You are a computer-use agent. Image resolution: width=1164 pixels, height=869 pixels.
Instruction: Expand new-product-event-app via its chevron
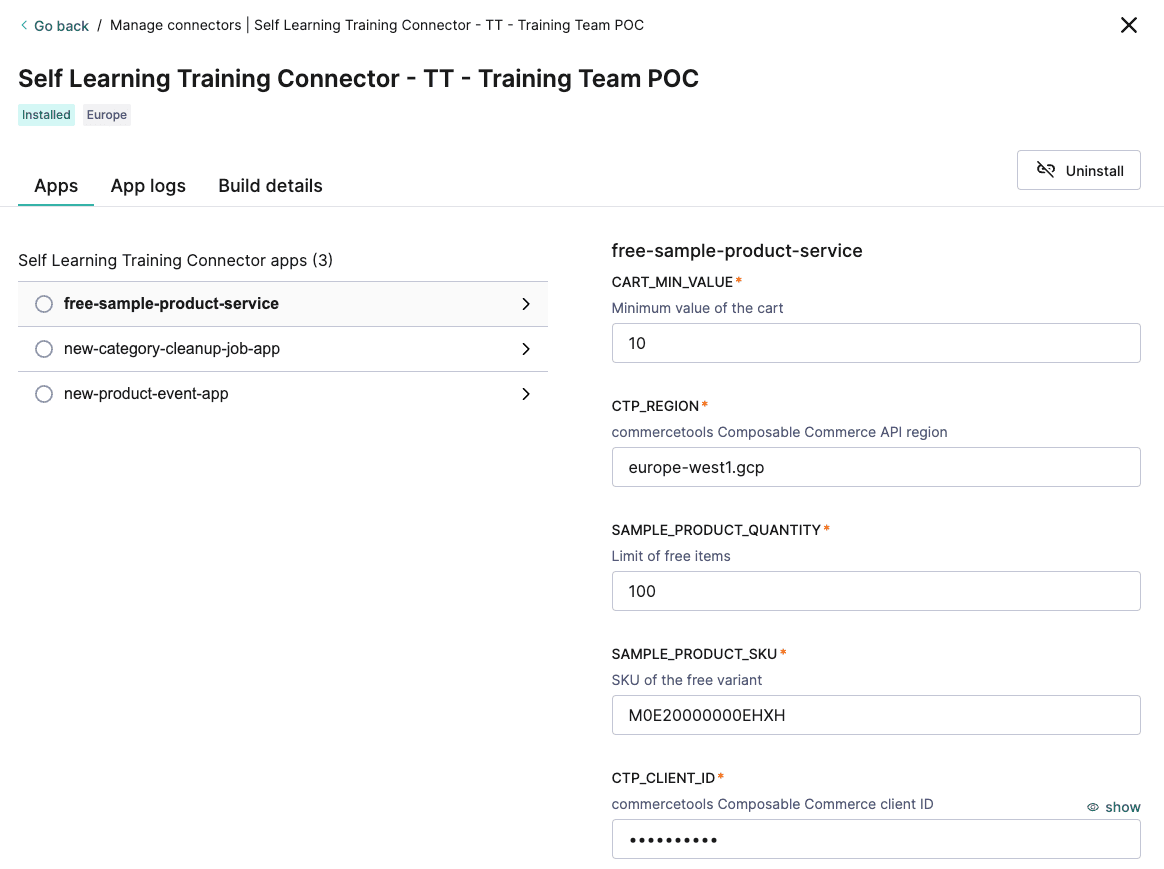526,394
